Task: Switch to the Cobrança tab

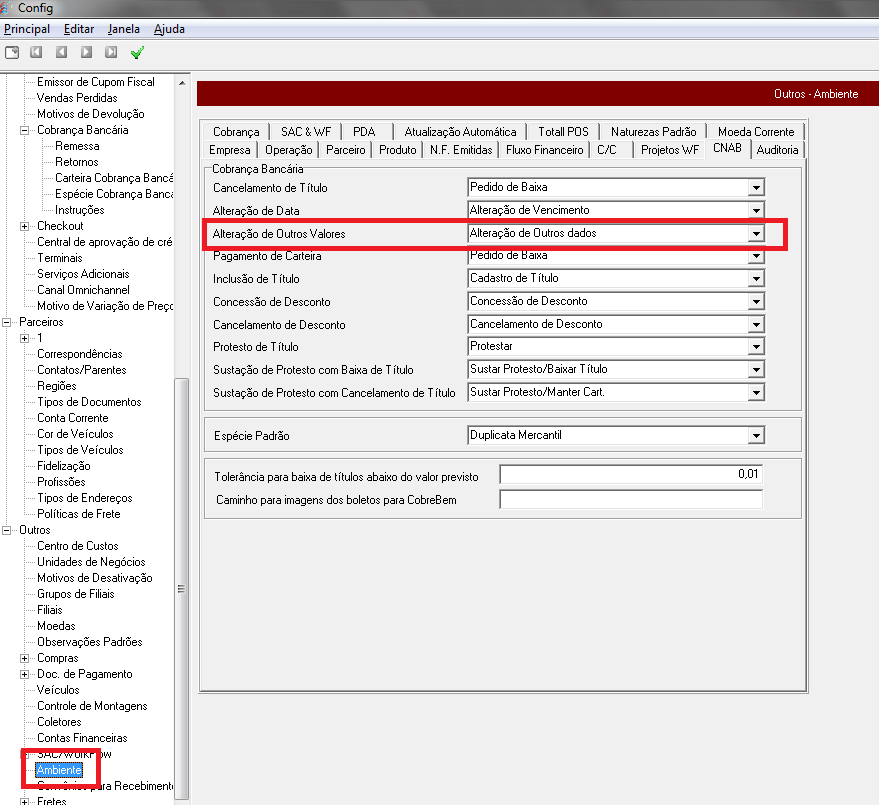Action: (x=236, y=132)
